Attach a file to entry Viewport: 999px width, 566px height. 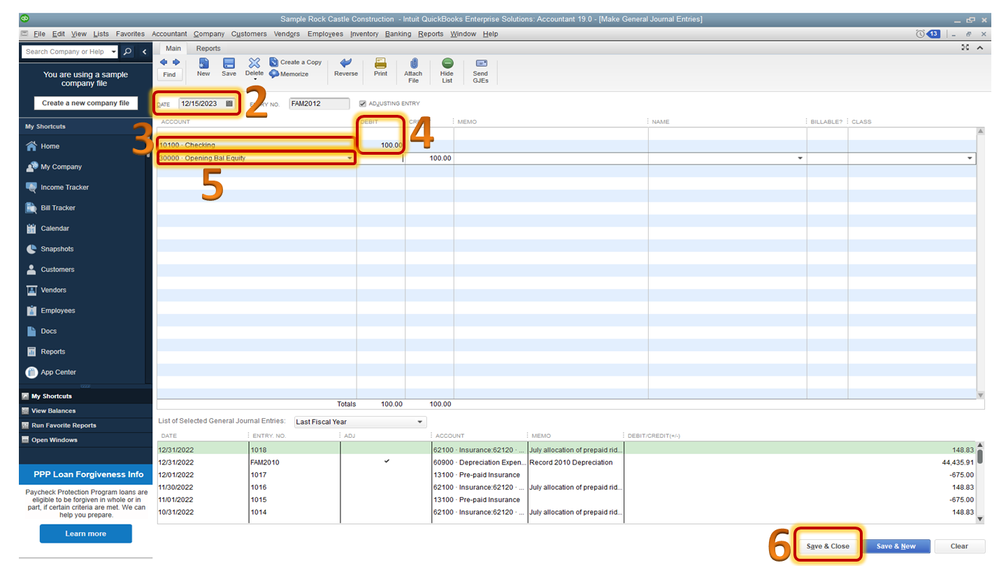[413, 70]
